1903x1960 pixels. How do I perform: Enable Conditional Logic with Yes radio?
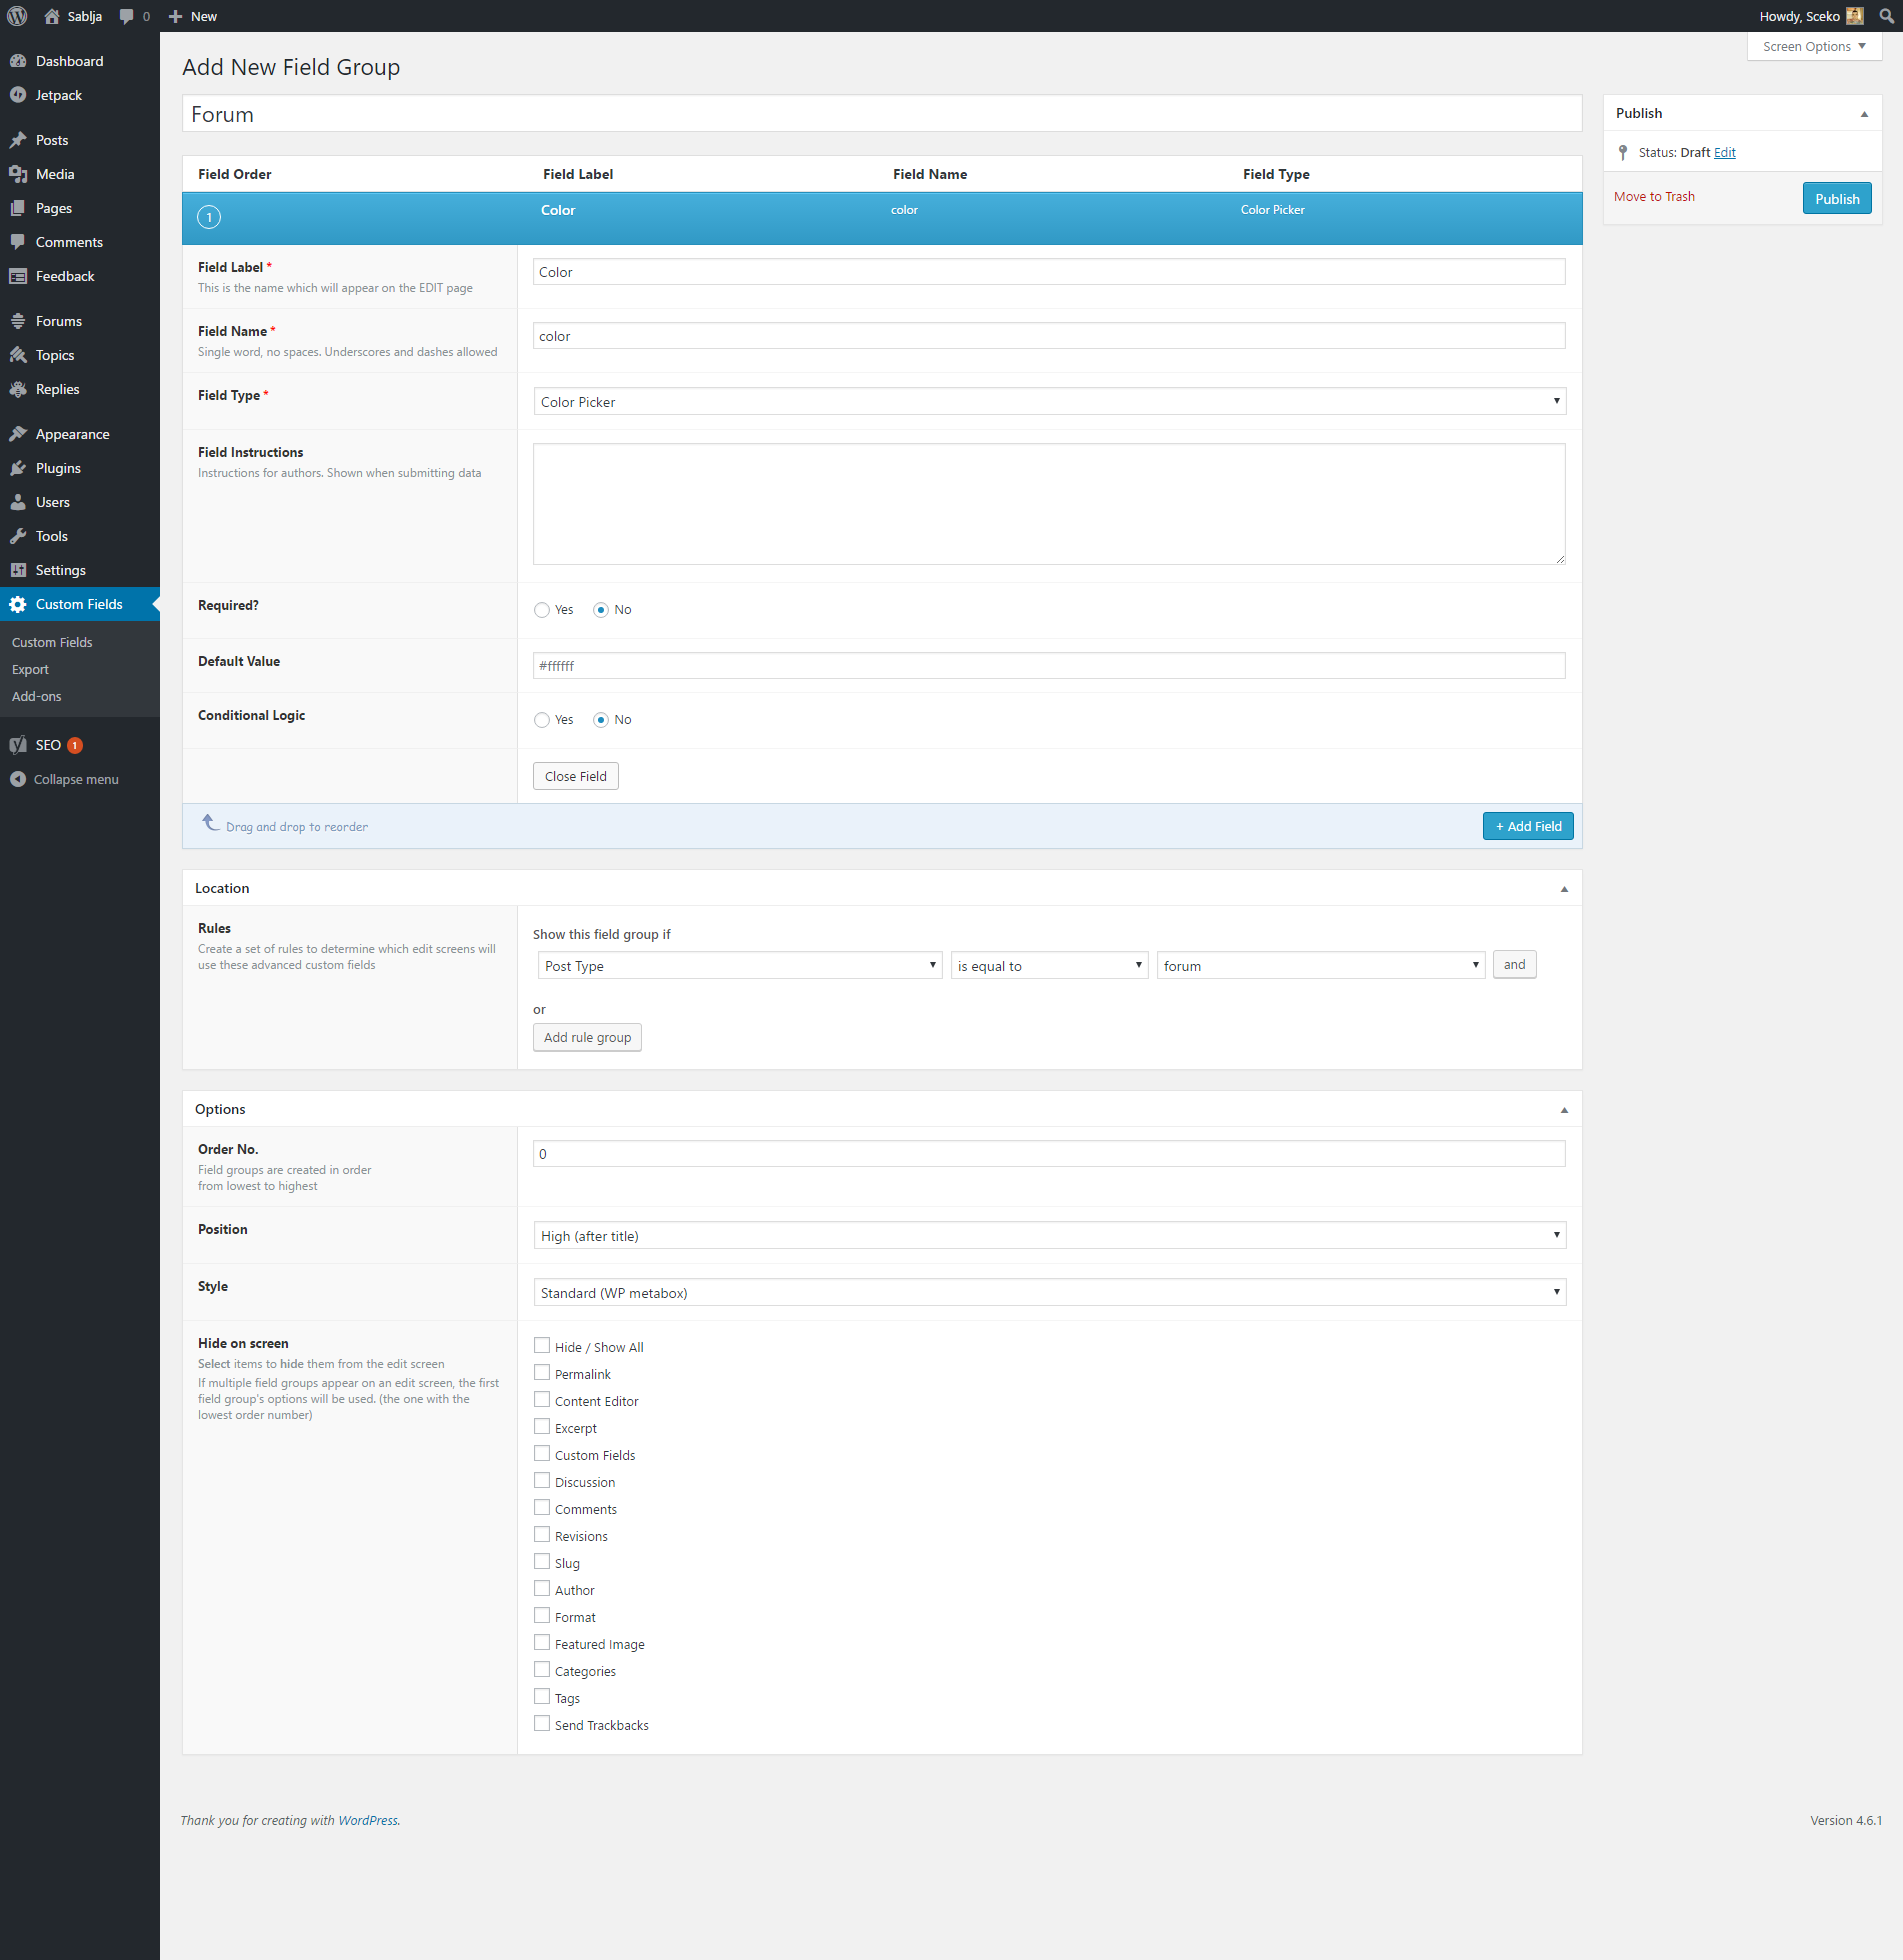point(542,720)
